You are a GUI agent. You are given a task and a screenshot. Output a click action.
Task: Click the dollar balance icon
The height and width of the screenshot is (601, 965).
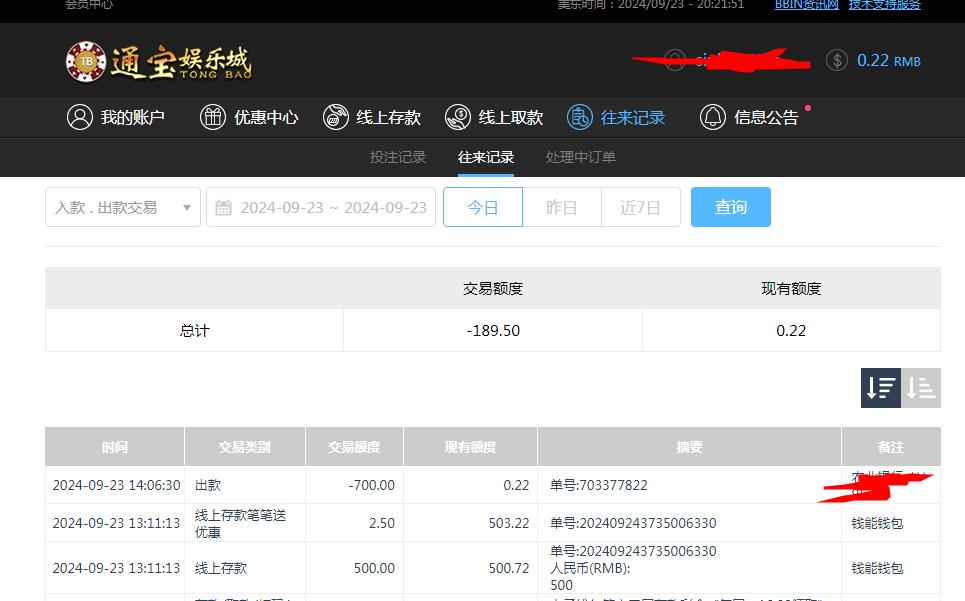pos(836,60)
